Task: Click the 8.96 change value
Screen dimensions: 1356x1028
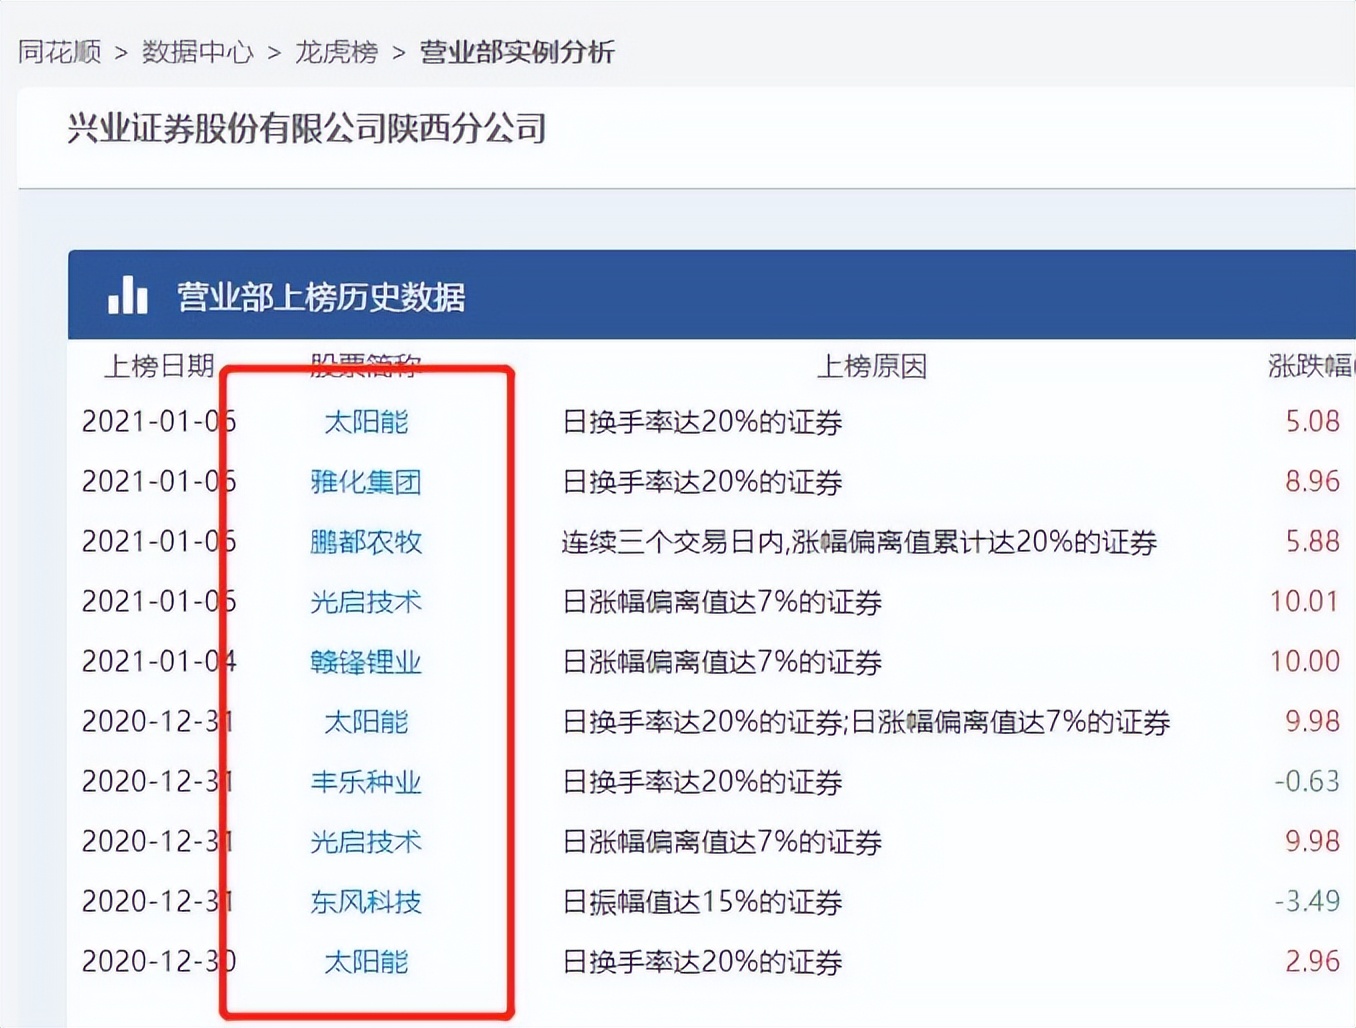Action: tap(1312, 481)
